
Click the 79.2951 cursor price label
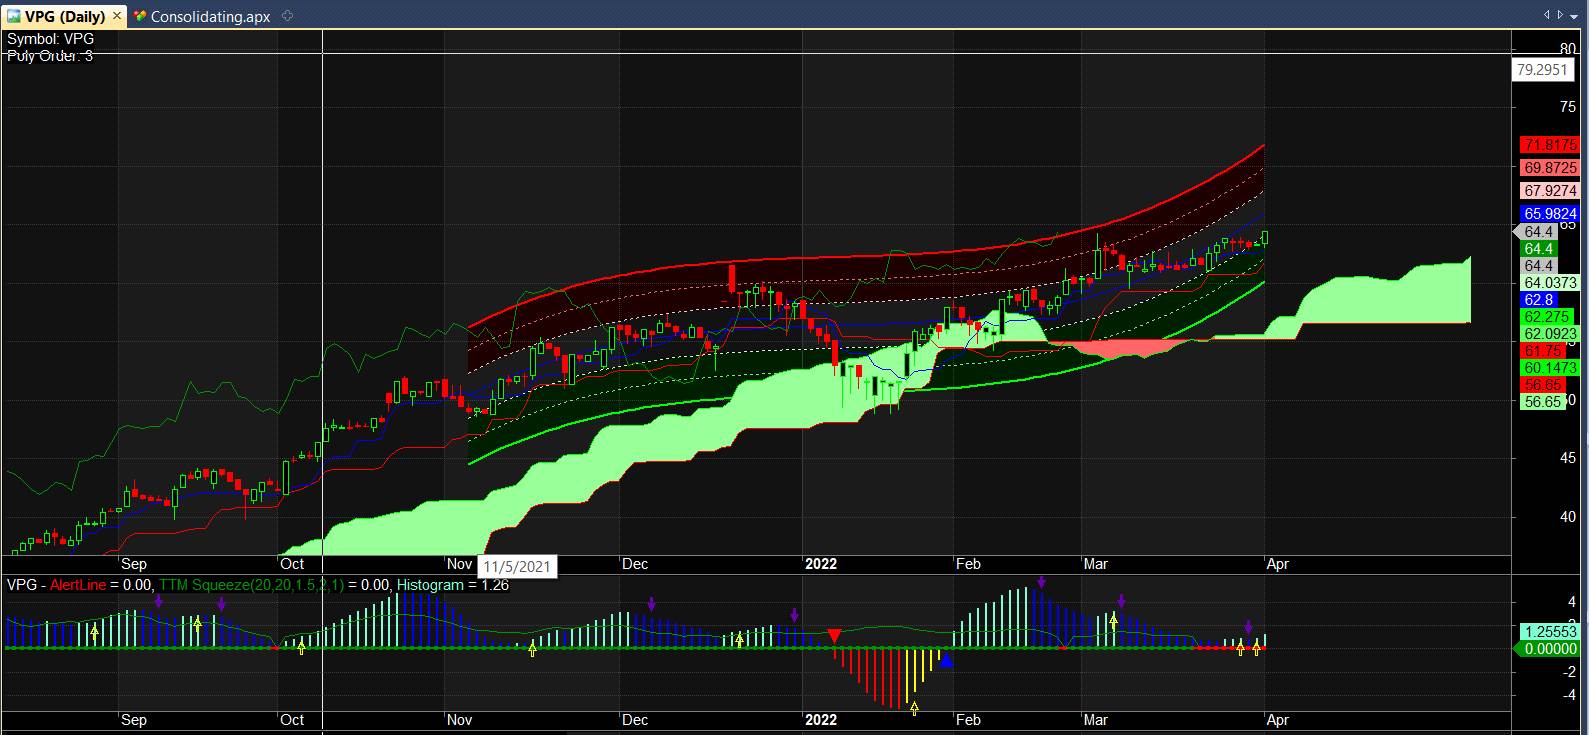click(1541, 69)
